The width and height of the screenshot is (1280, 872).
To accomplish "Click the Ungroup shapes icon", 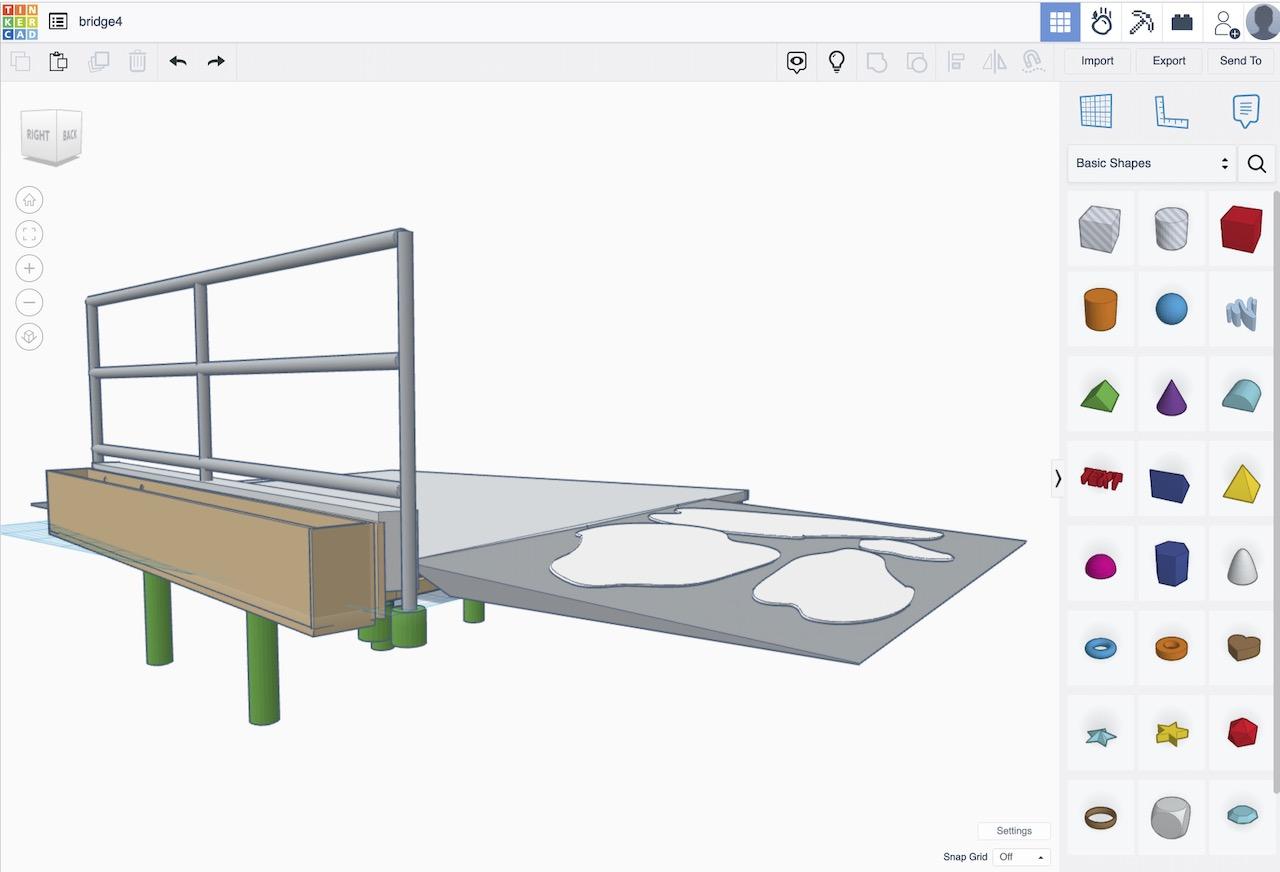I will point(916,62).
